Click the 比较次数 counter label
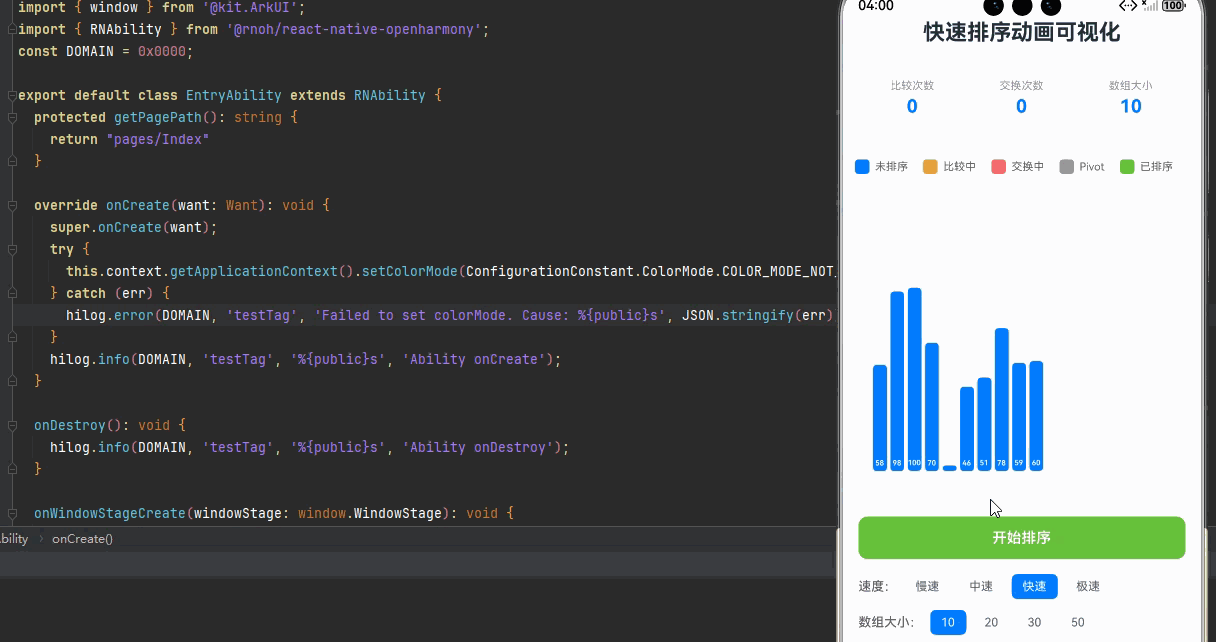 [912, 86]
